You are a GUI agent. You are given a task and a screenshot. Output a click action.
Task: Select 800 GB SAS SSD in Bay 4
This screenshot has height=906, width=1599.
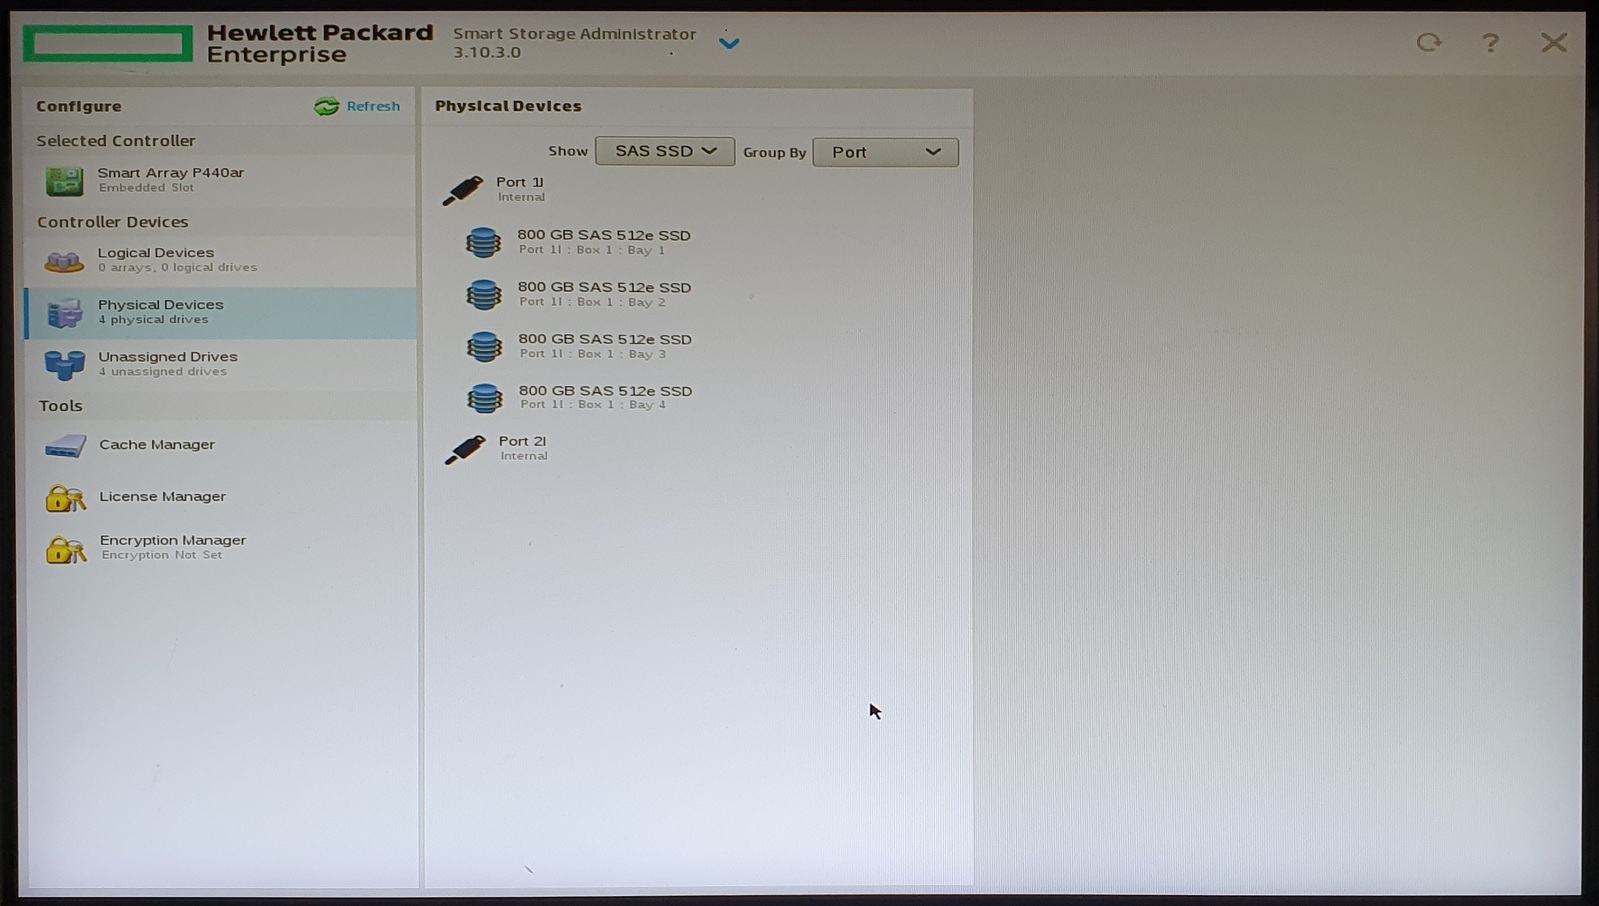click(x=605, y=397)
